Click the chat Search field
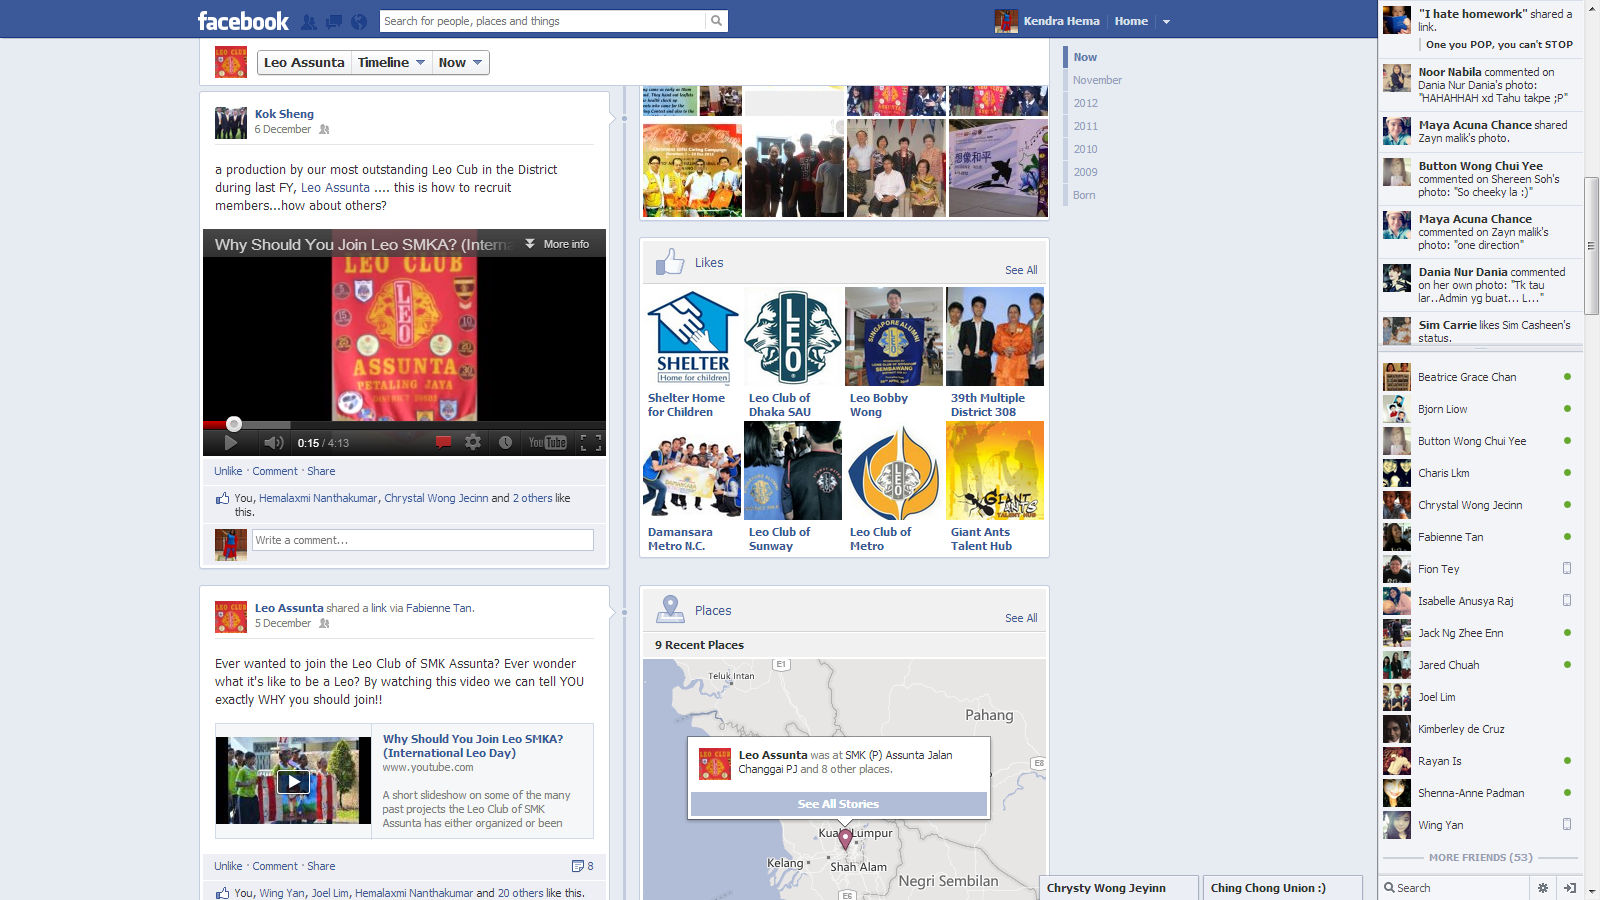This screenshot has width=1600, height=900. tap(1455, 888)
